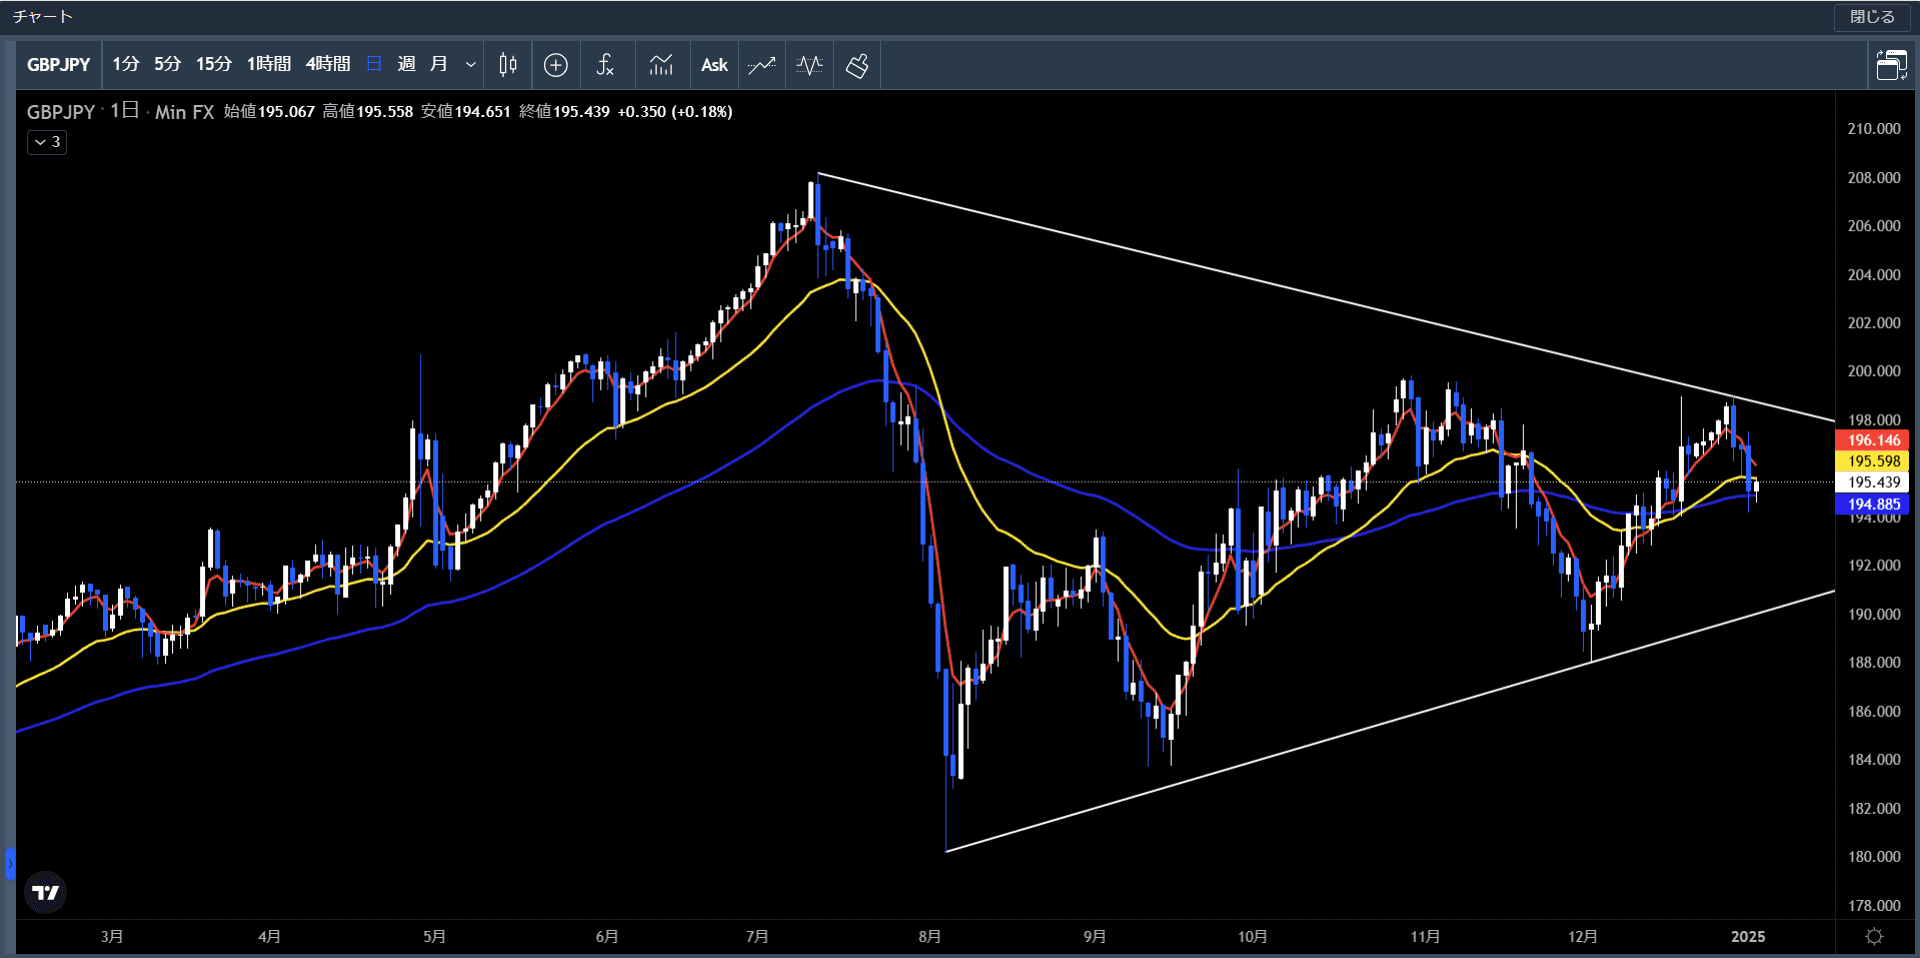Select the 1分 timeframe
Screen dimensions: 1920x958
(x=126, y=64)
